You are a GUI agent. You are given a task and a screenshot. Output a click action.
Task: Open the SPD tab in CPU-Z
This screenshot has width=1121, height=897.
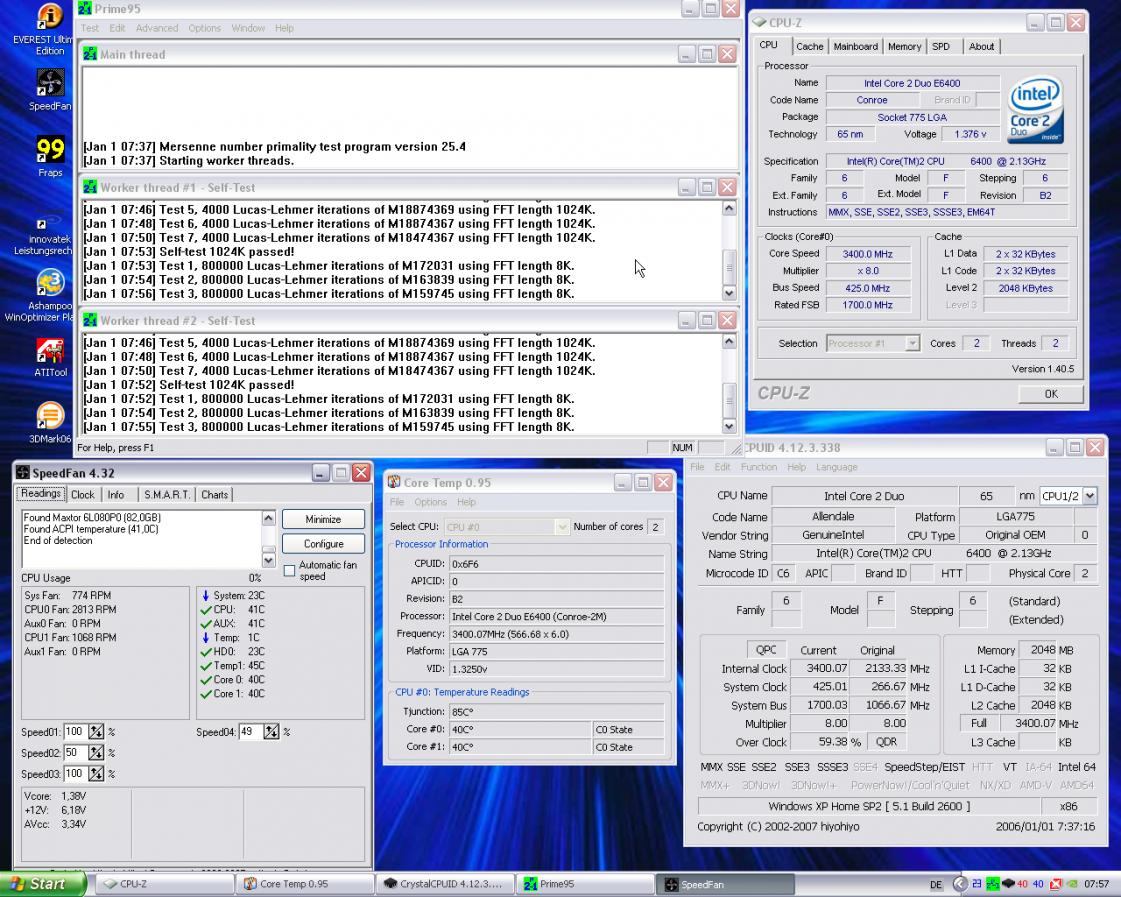click(x=941, y=46)
